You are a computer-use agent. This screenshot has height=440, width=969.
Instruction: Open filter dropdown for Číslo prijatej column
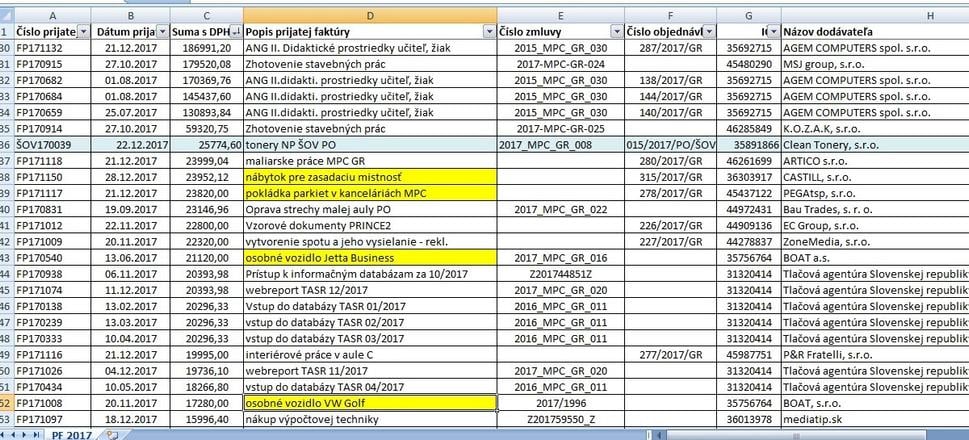83,32
